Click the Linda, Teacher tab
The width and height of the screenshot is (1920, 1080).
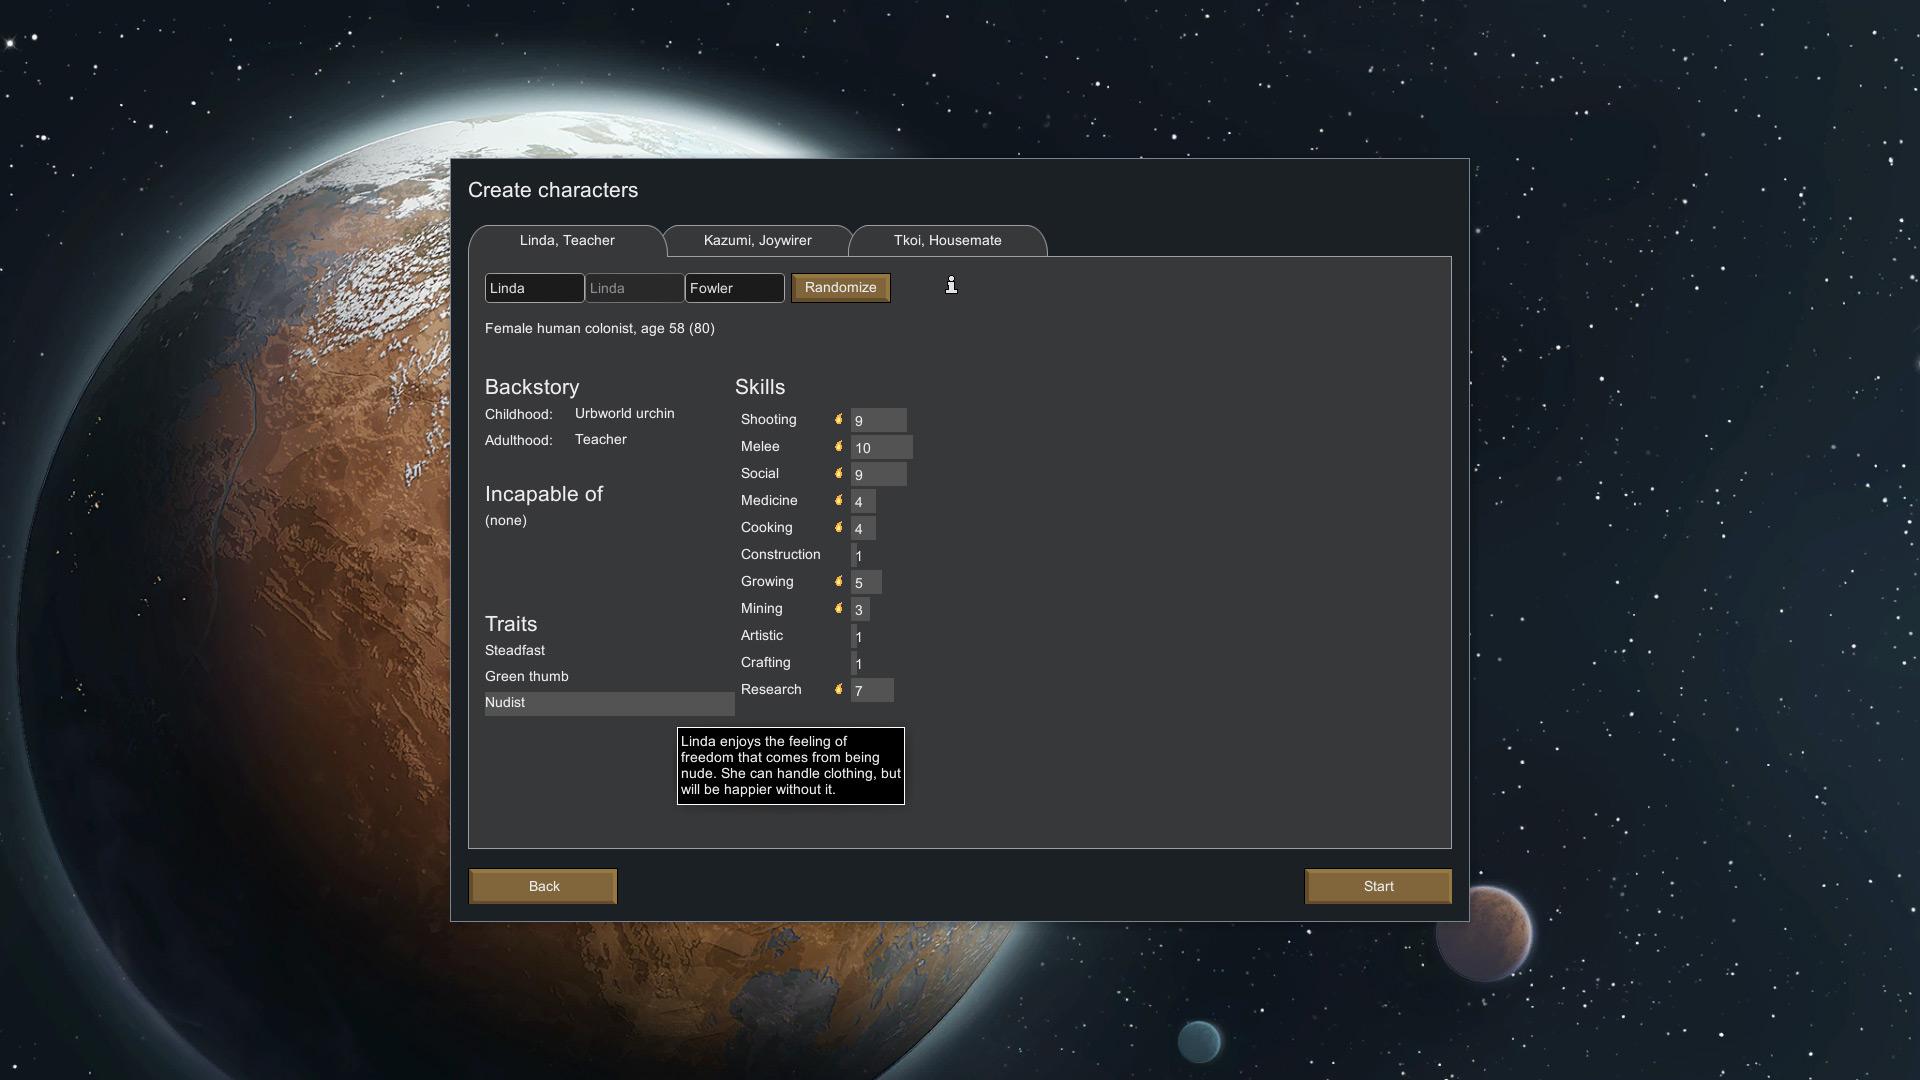(567, 240)
